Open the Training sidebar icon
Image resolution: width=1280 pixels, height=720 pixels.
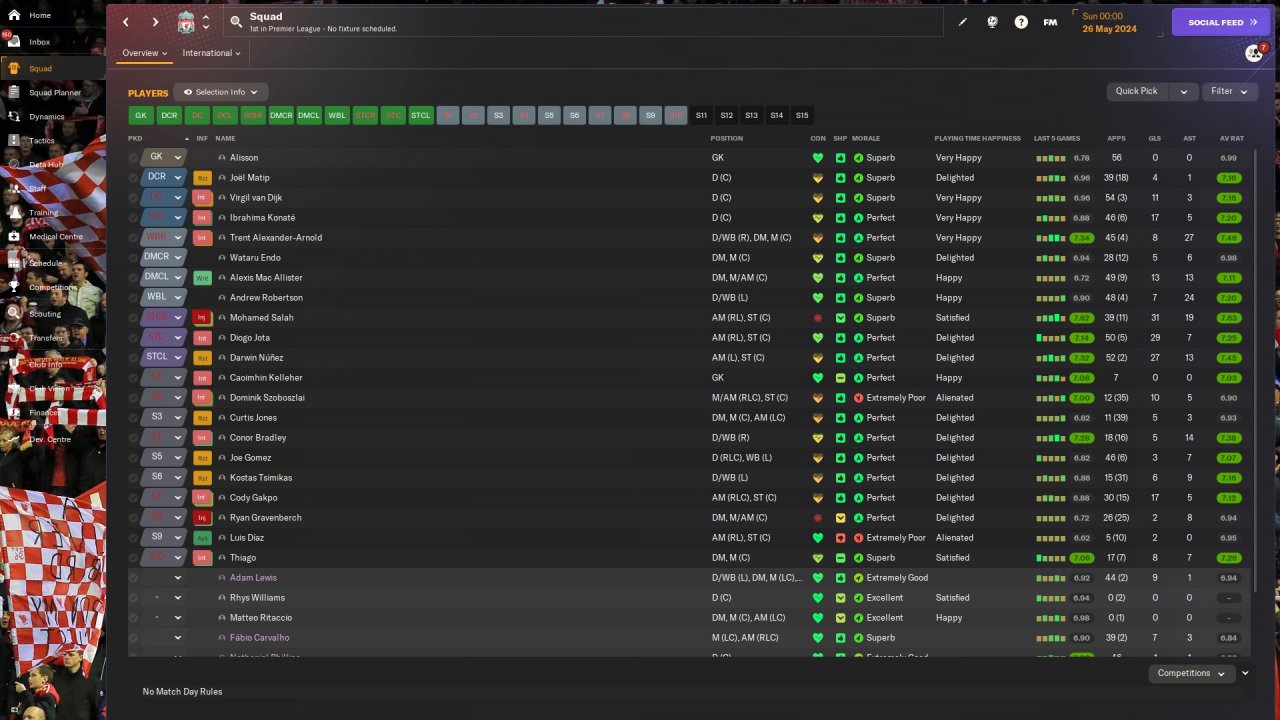tap(13, 212)
